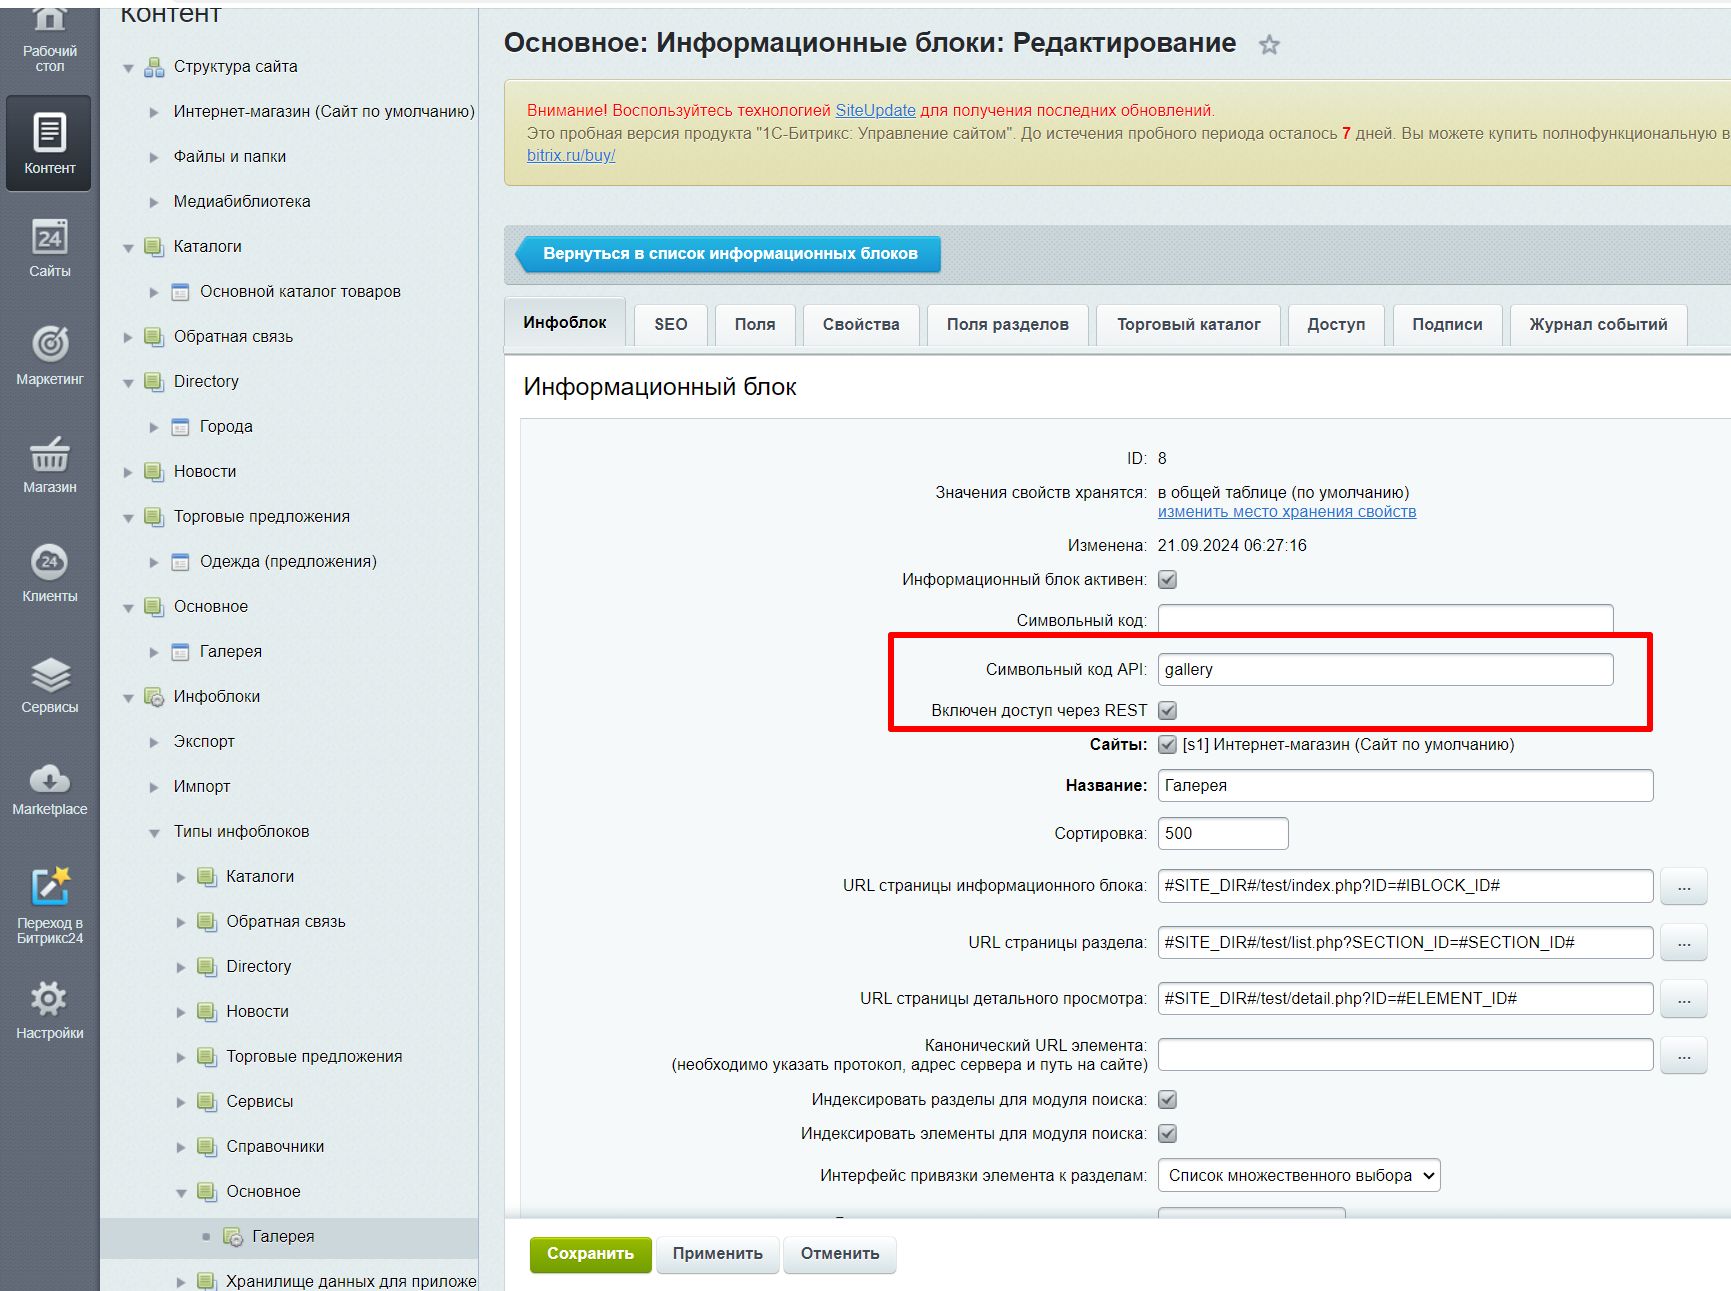Expand the Новости tree node arrow
The width and height of the screenshot is (1731, 1291).
pos(128,472)
